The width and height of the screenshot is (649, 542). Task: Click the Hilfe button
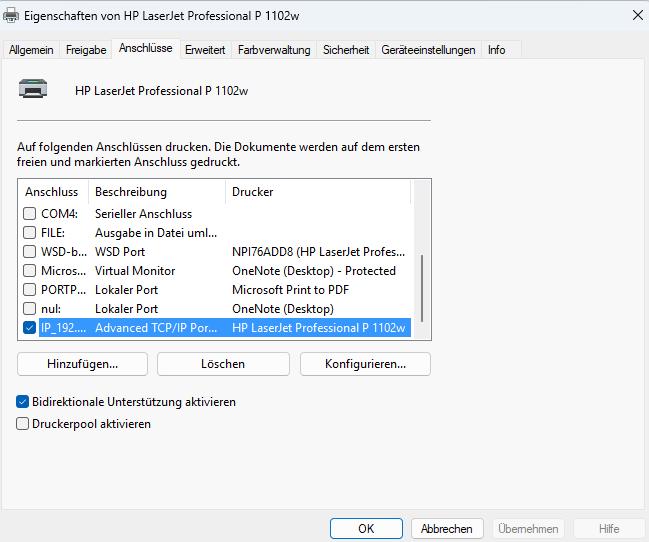pyautogui.click(x=609, y=529)
